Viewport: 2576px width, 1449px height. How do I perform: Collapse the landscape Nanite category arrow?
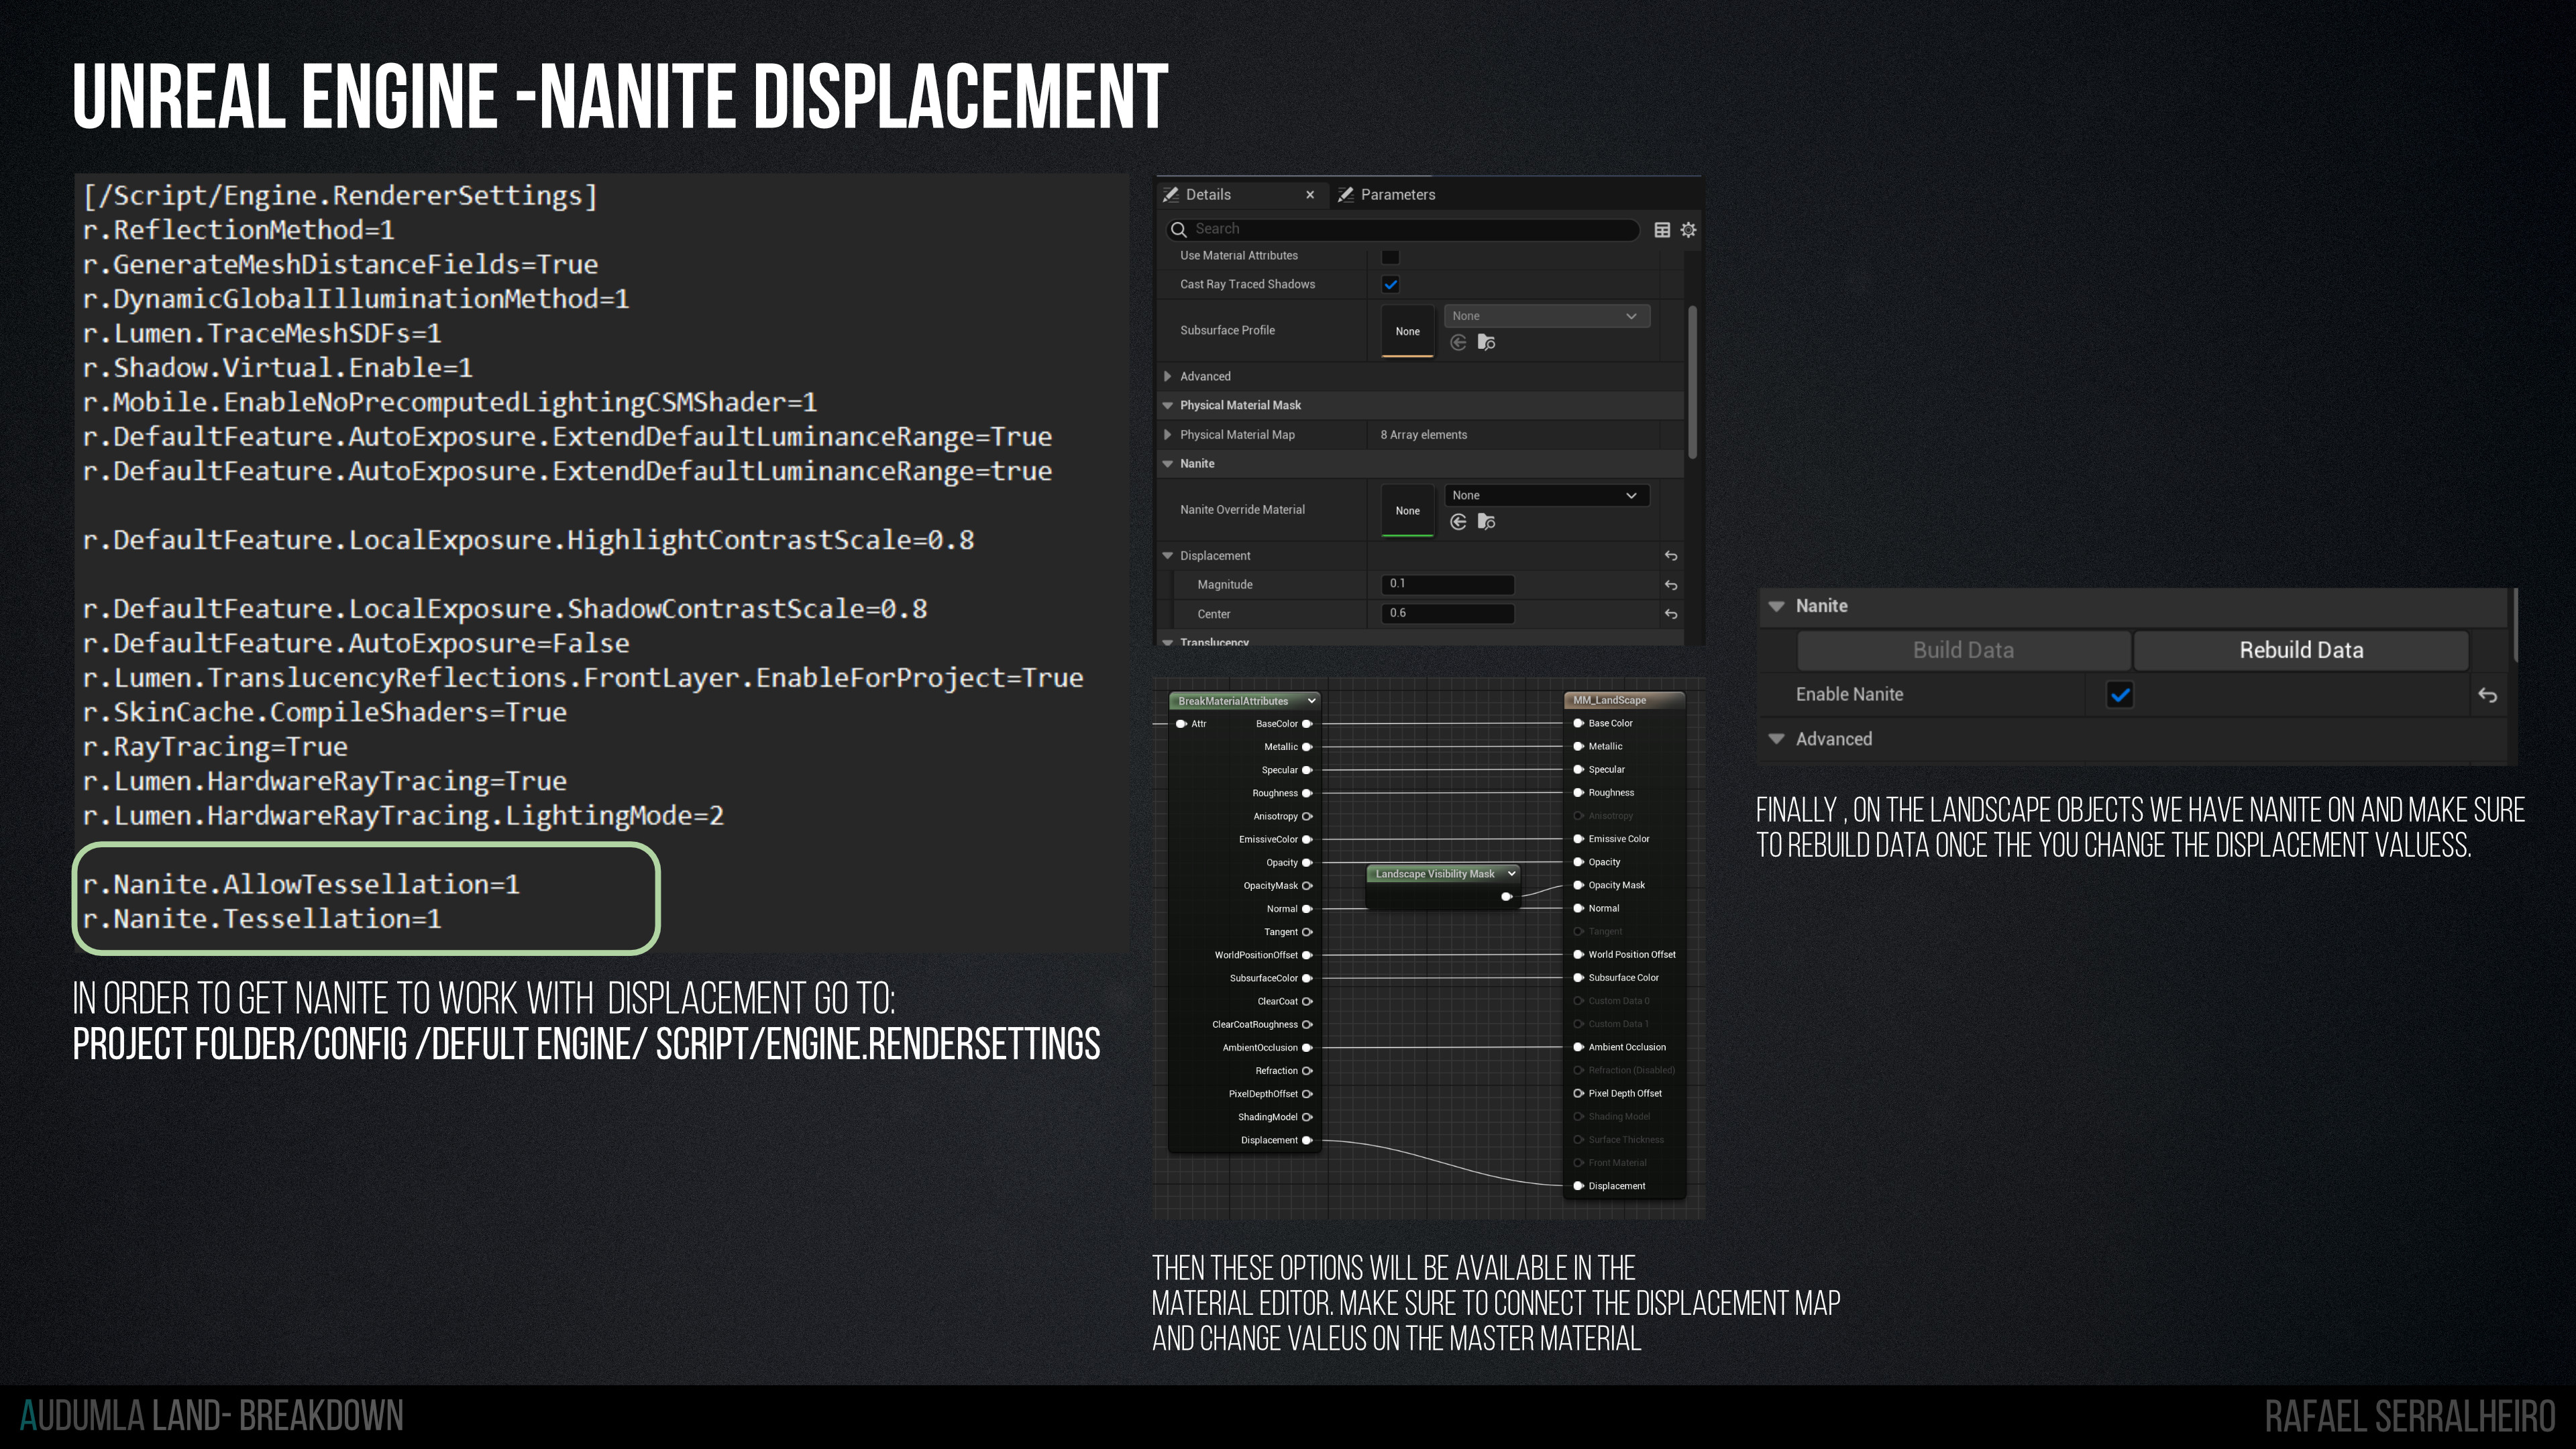[1776, 607]
